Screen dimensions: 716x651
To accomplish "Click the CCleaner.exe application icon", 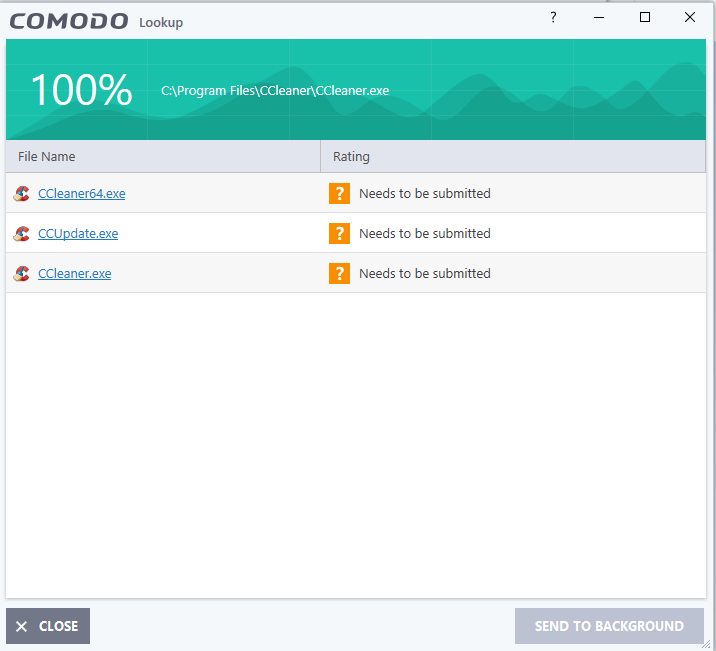I will coord(21,273).
